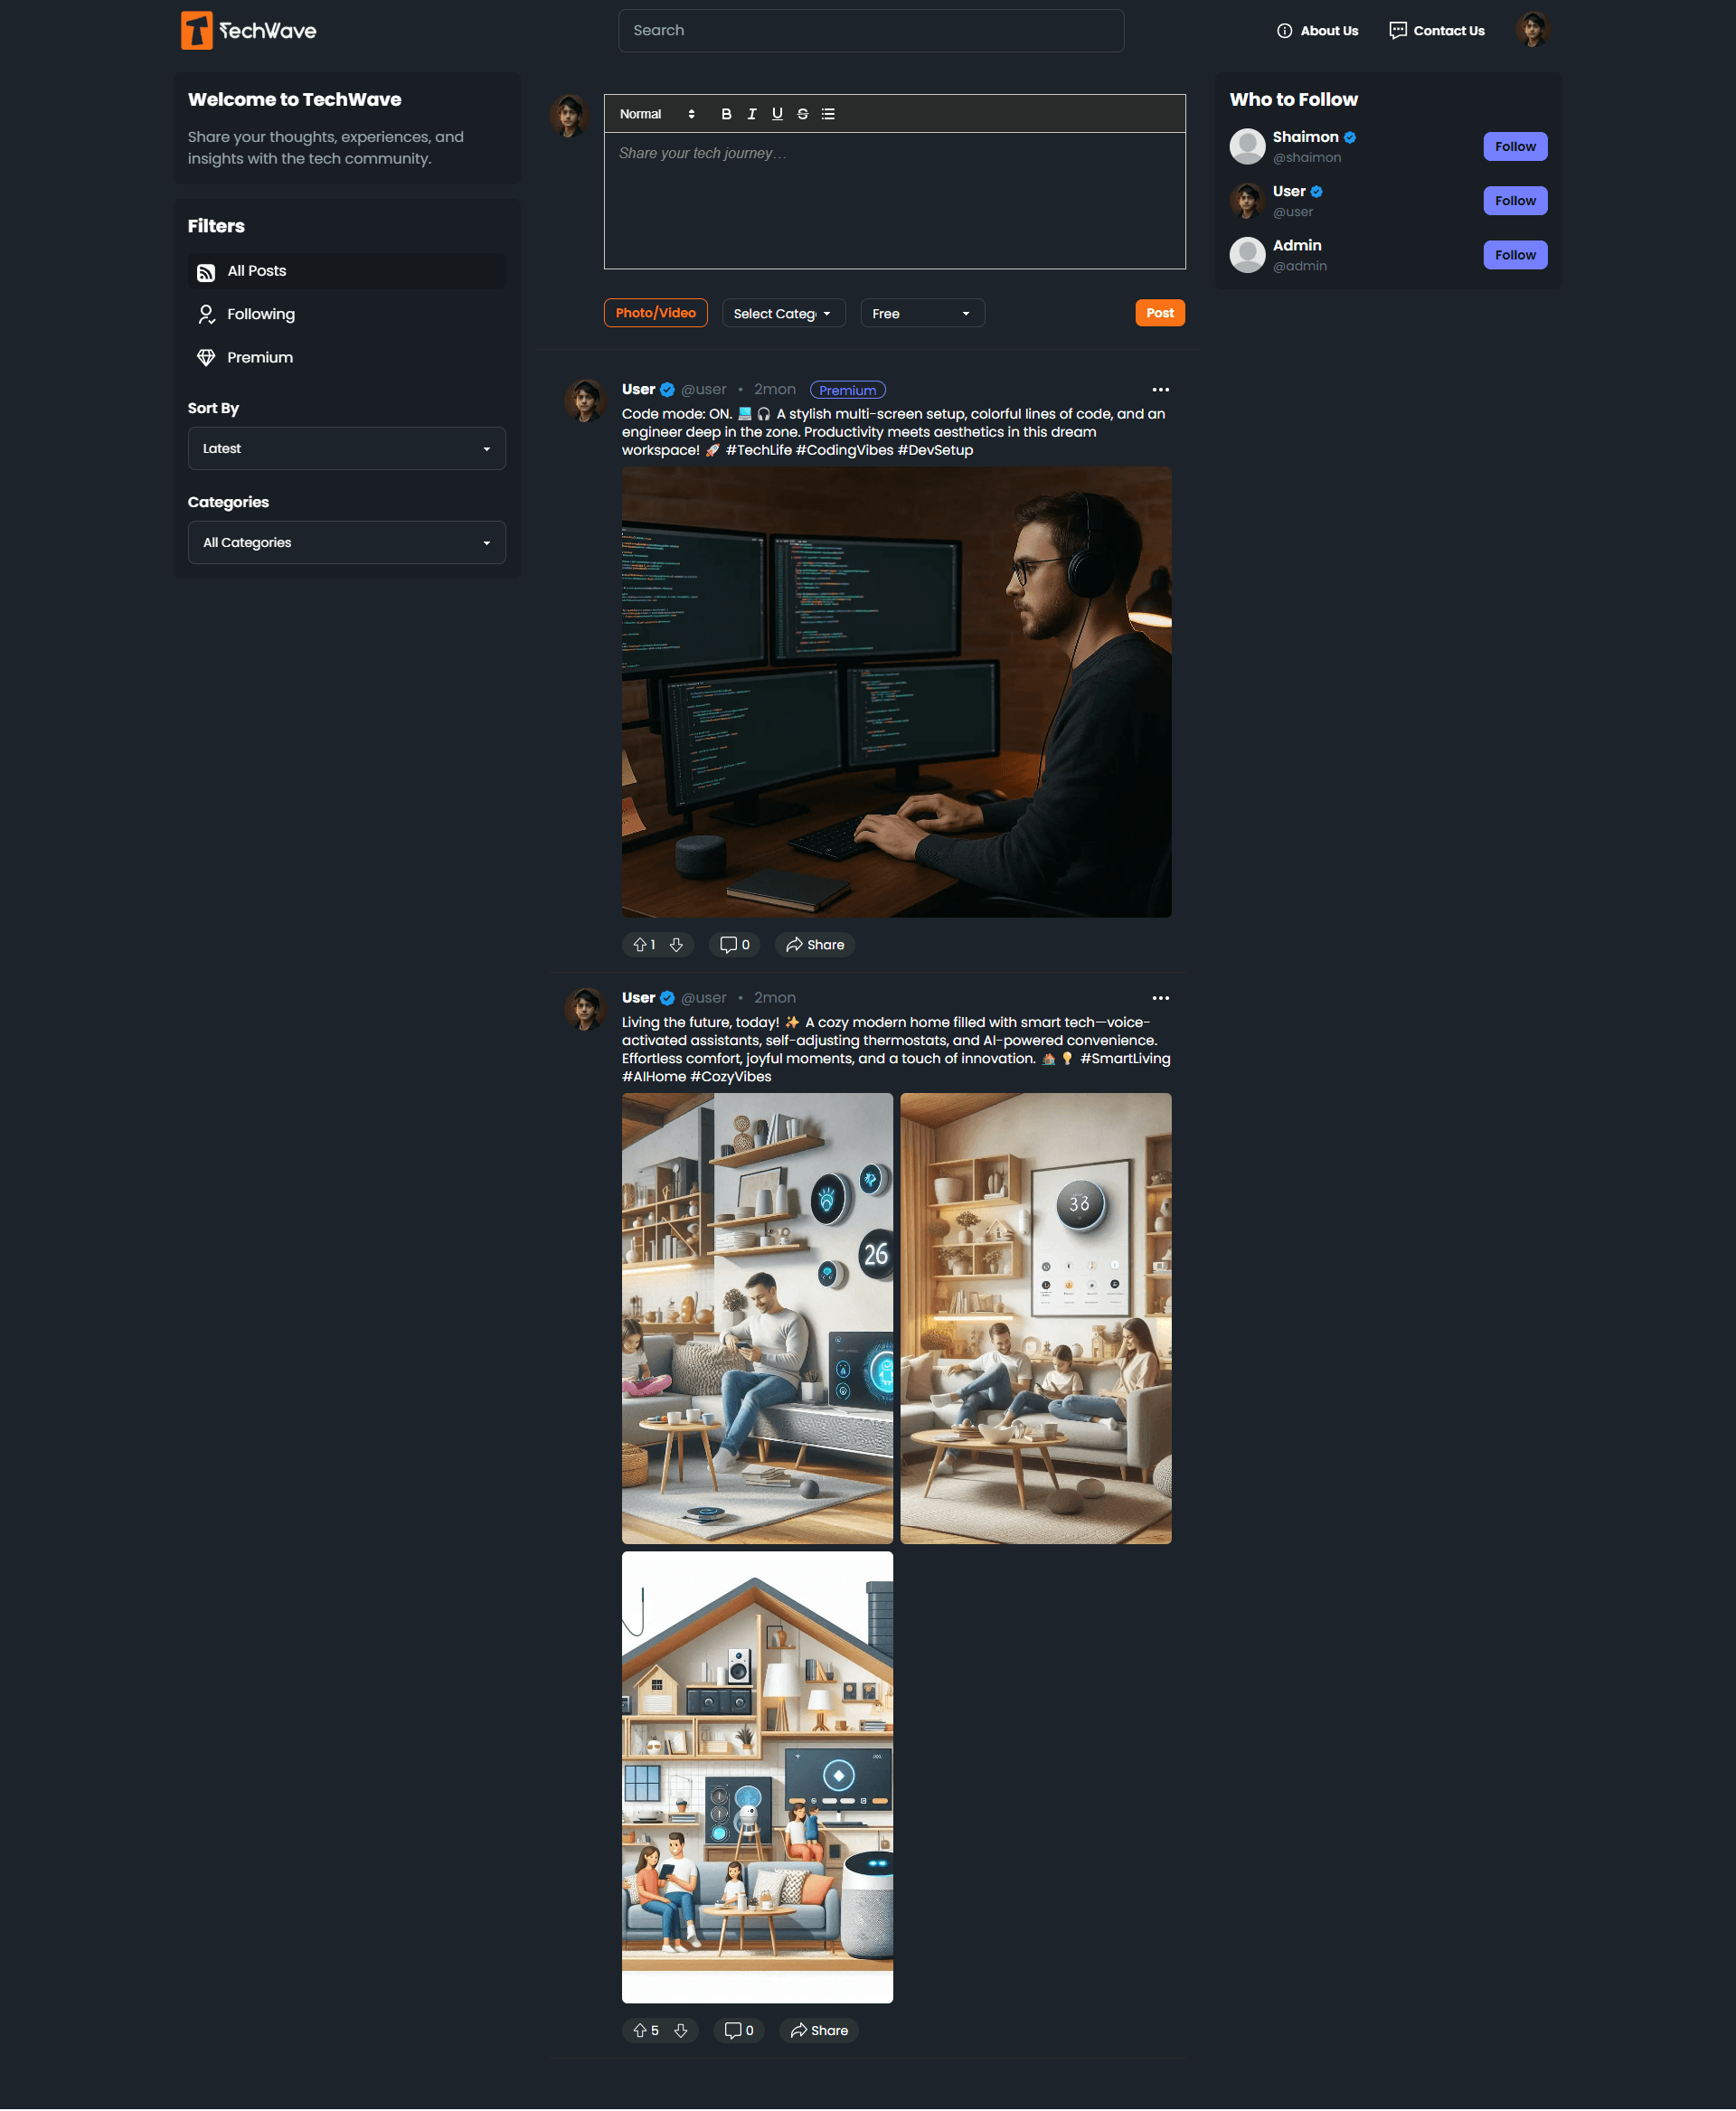Viewport: 1736px width, 2111px height.
Task: Toggle bold formatting in post editor
Action: click(x=726, y=114)
